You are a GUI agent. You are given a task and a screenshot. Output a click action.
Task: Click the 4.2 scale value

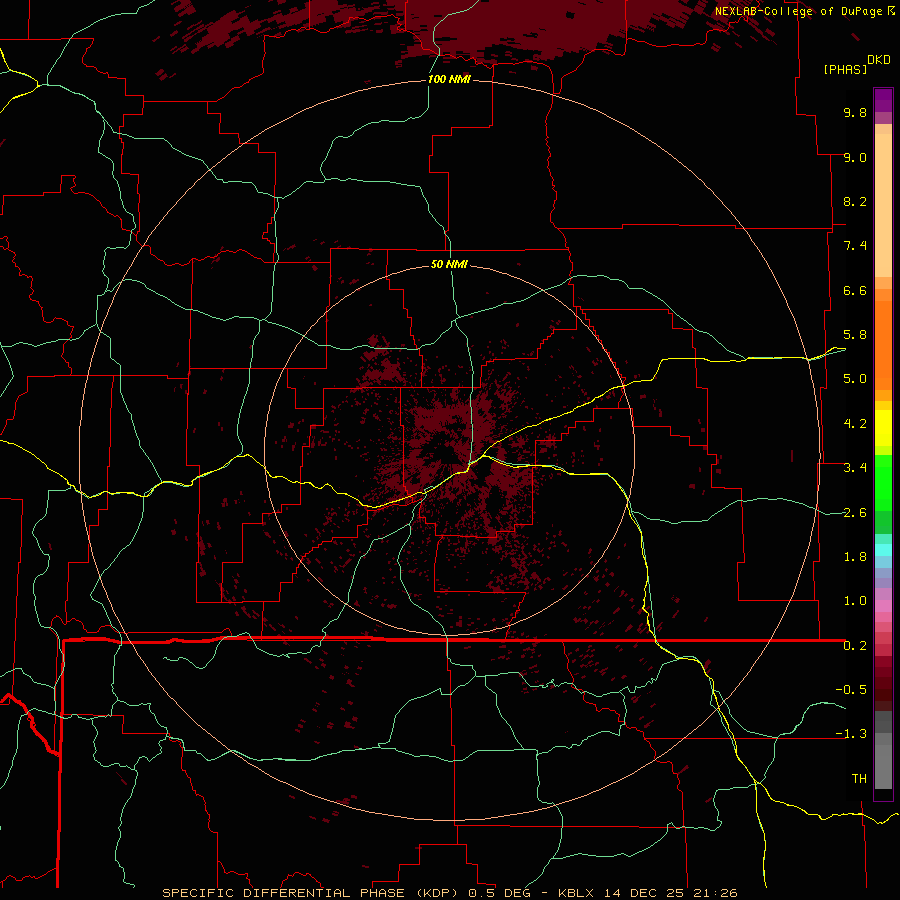click(x=855, y=424)
